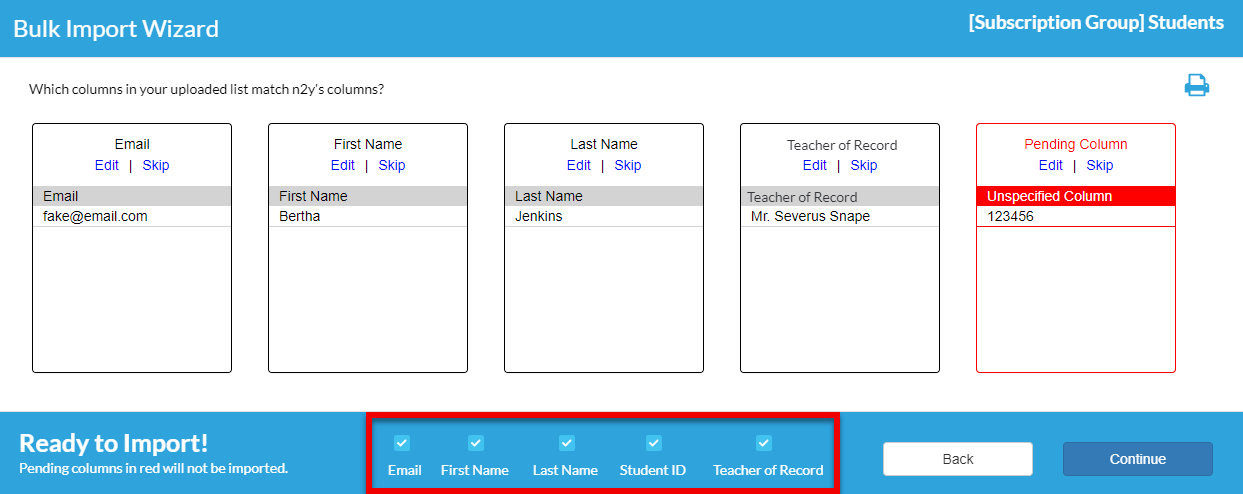This screenshot has width=1243, height=494.
Task: Click the Continue button
Action: (x=1138, y=459)
